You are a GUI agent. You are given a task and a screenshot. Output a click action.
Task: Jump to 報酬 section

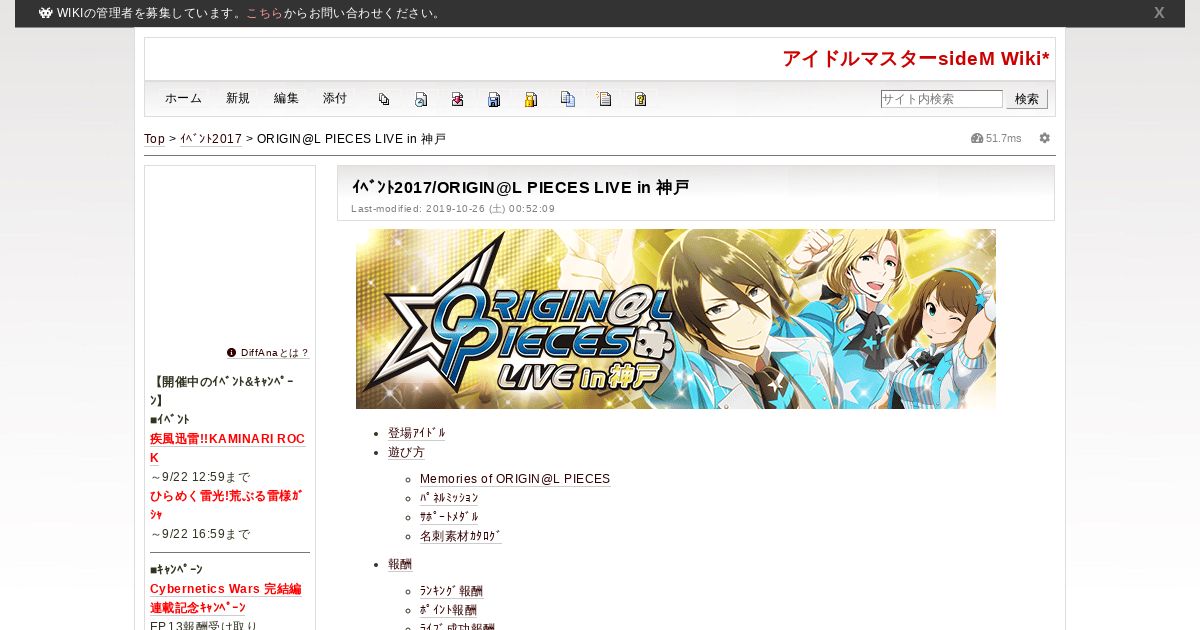point(400,564)
